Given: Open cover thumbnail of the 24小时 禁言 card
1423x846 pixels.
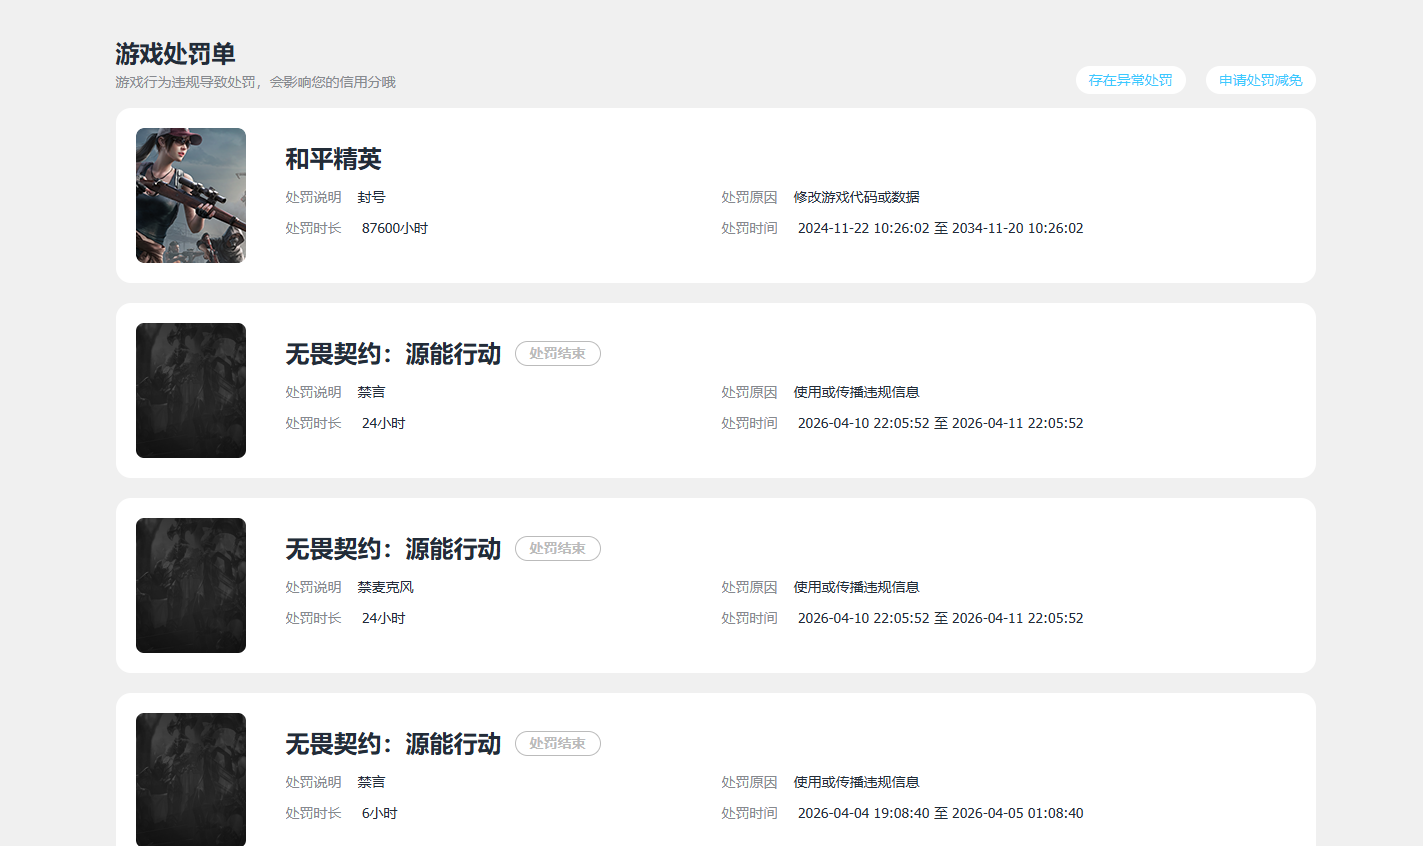Looking at the screenshot, I should pos(191,390).
